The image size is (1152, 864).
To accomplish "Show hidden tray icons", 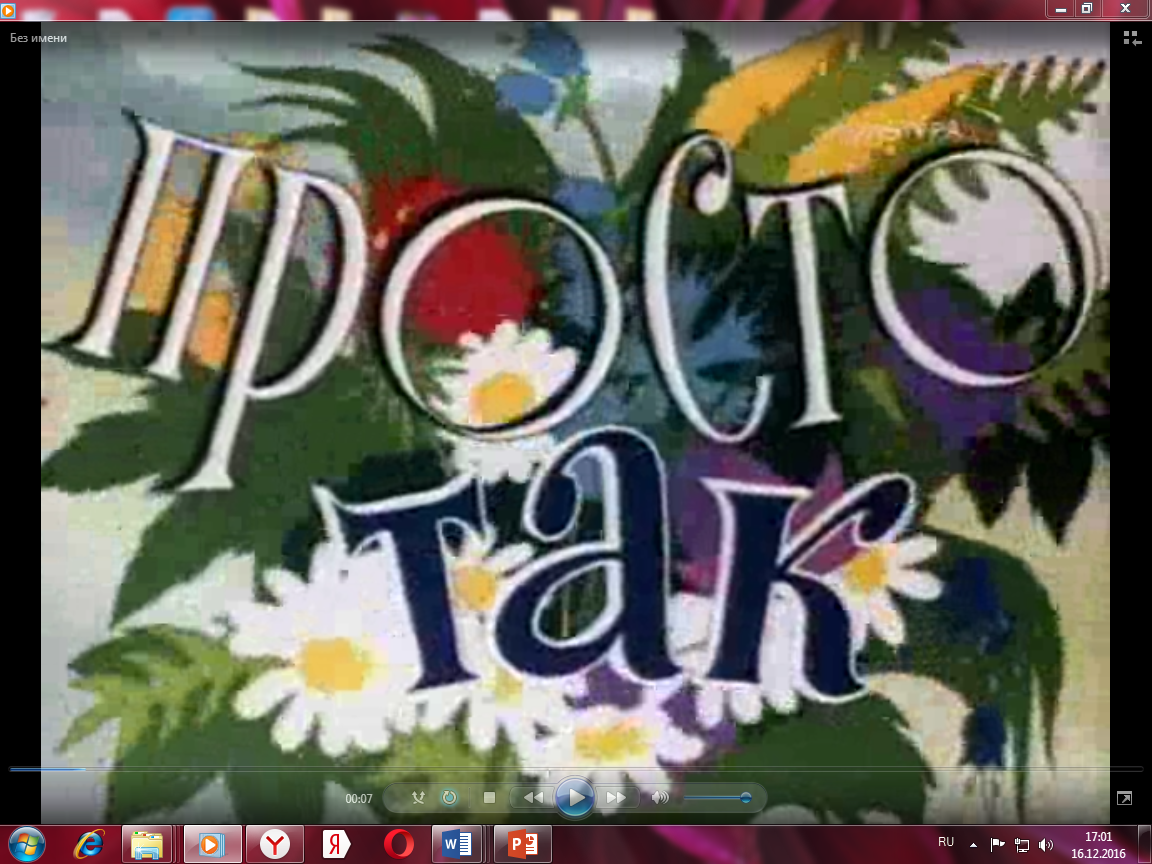I will pos(973,845).
